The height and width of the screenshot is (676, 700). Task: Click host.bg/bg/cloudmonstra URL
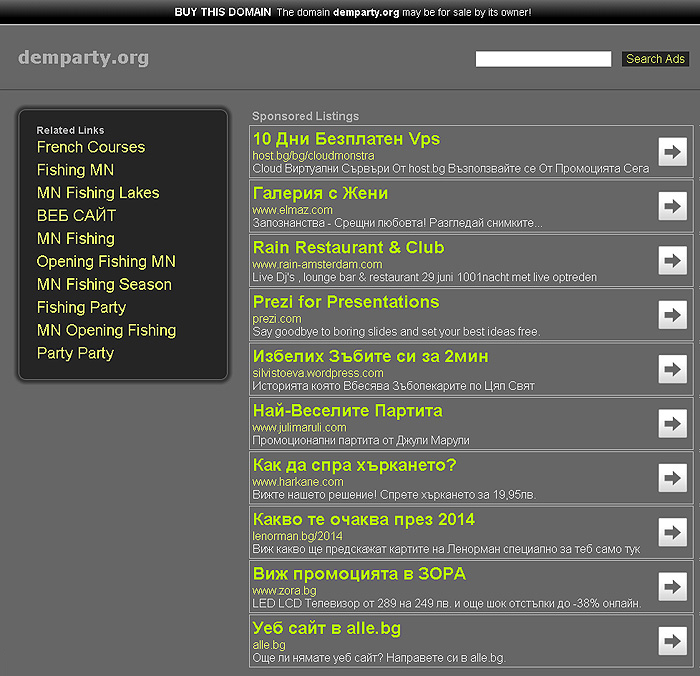pyautogui.click(x=313, y=156)
